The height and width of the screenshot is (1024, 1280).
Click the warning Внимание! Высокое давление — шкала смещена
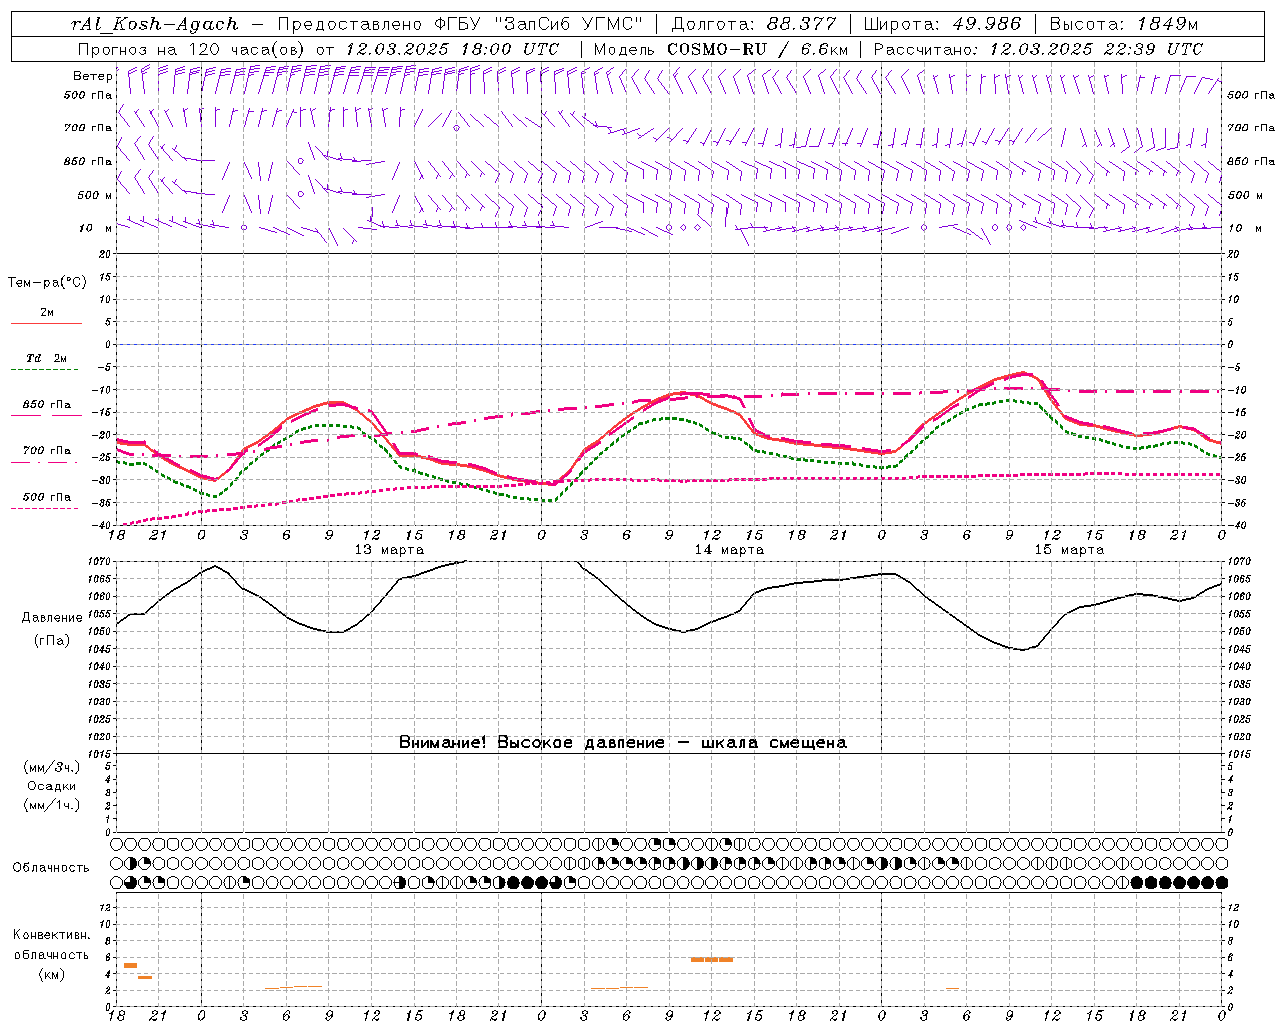click(x=622, y=743)
